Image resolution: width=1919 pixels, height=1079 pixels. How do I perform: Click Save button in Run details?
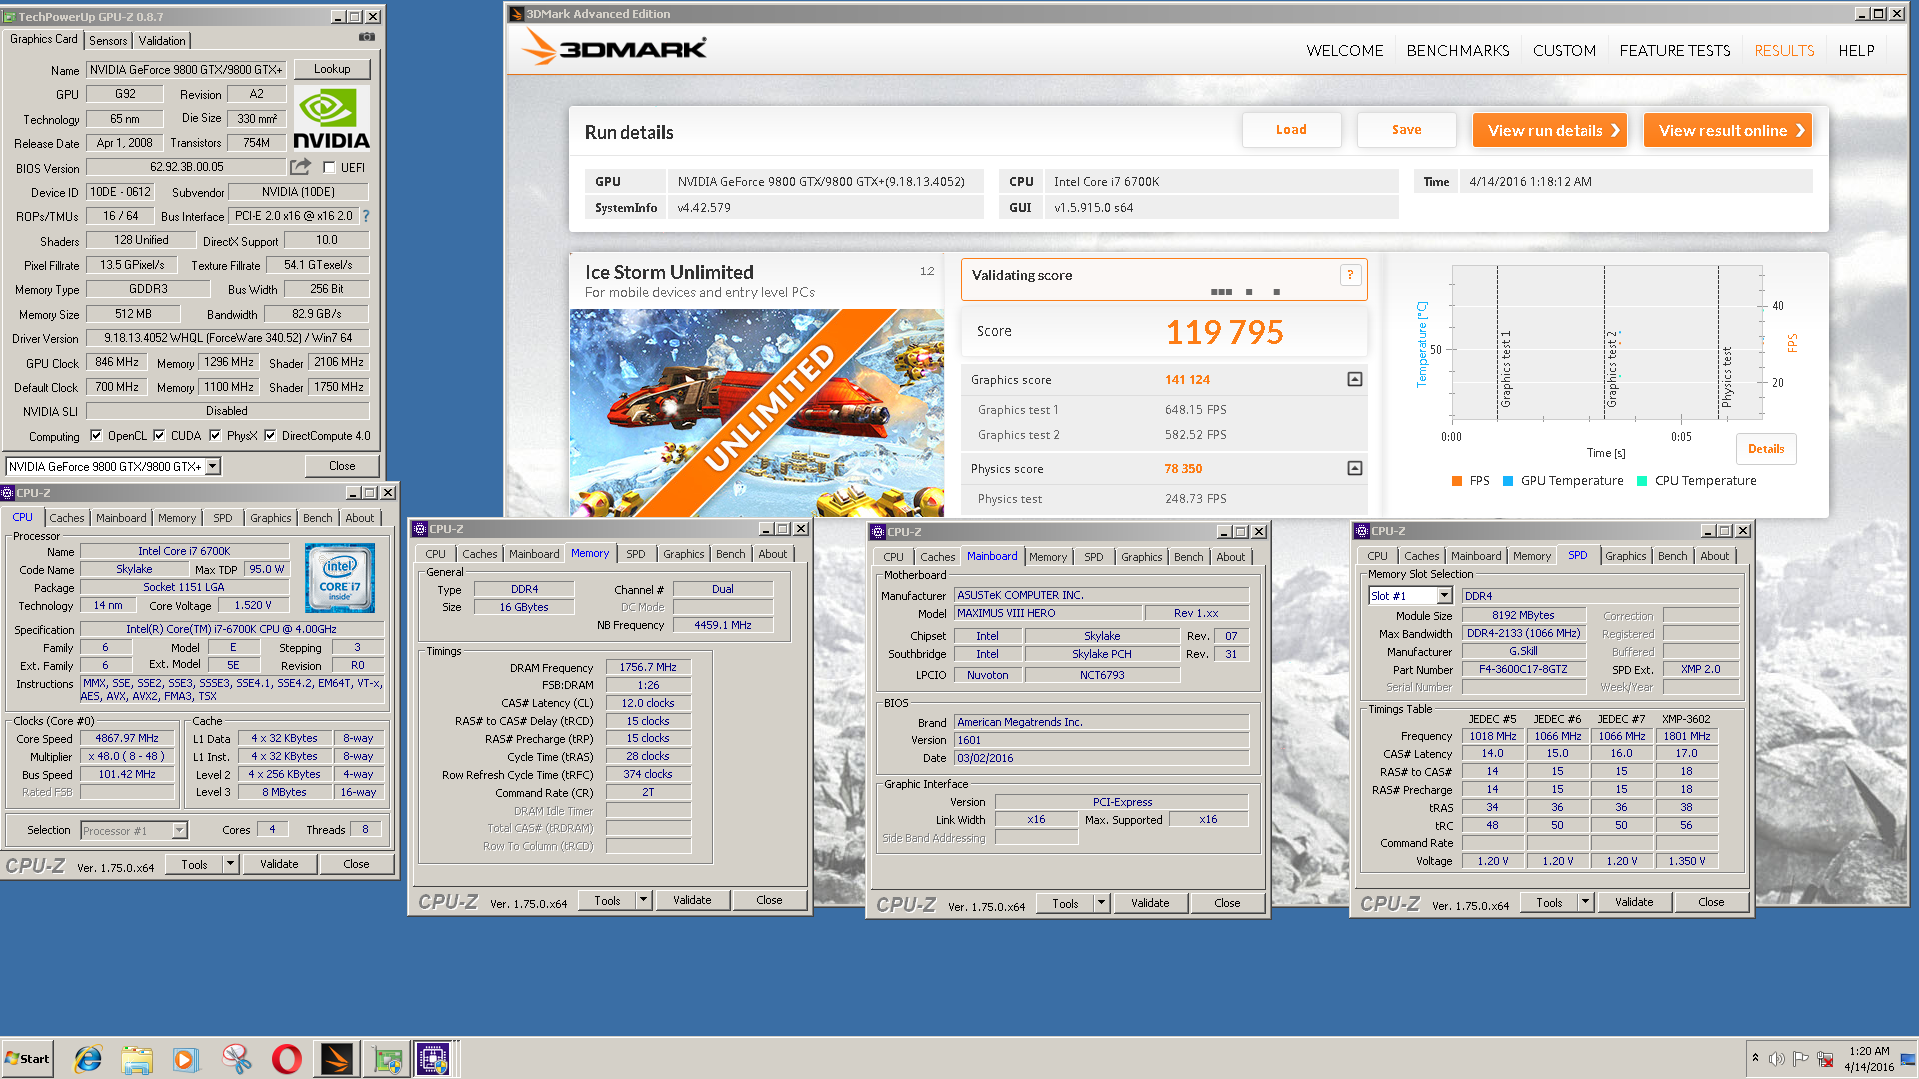(x=1406, y=130)
